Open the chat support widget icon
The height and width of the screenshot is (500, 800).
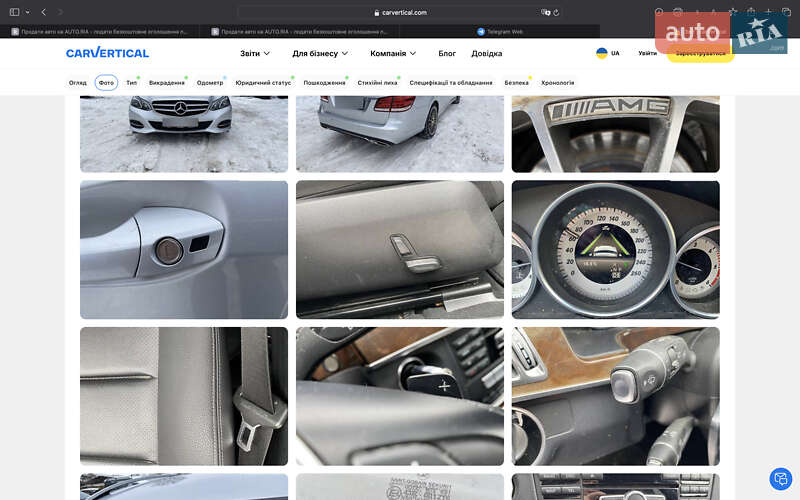pos(780,479)
